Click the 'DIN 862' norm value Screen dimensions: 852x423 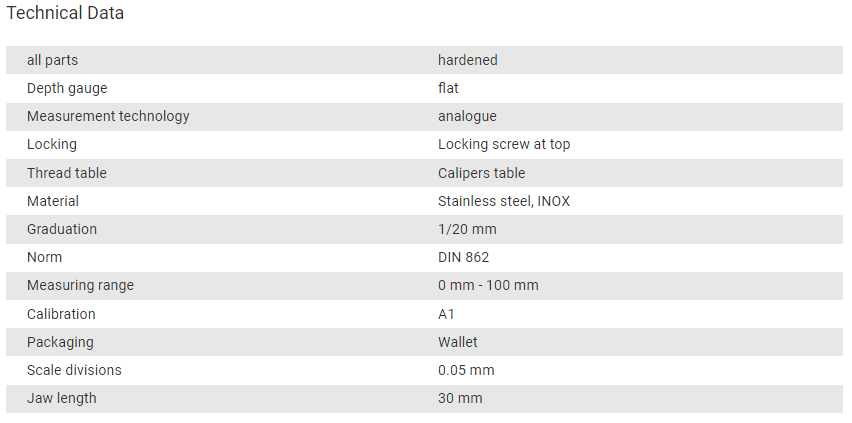pos(463,257)
